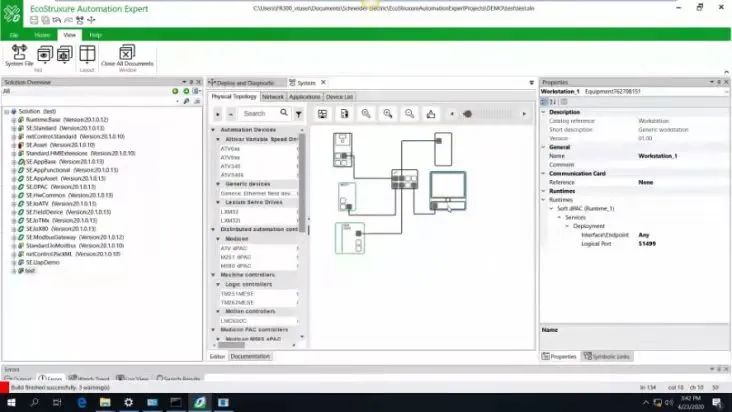Collapse the Description section in Properties
The image size is (732, 412).
click(543, 112)
